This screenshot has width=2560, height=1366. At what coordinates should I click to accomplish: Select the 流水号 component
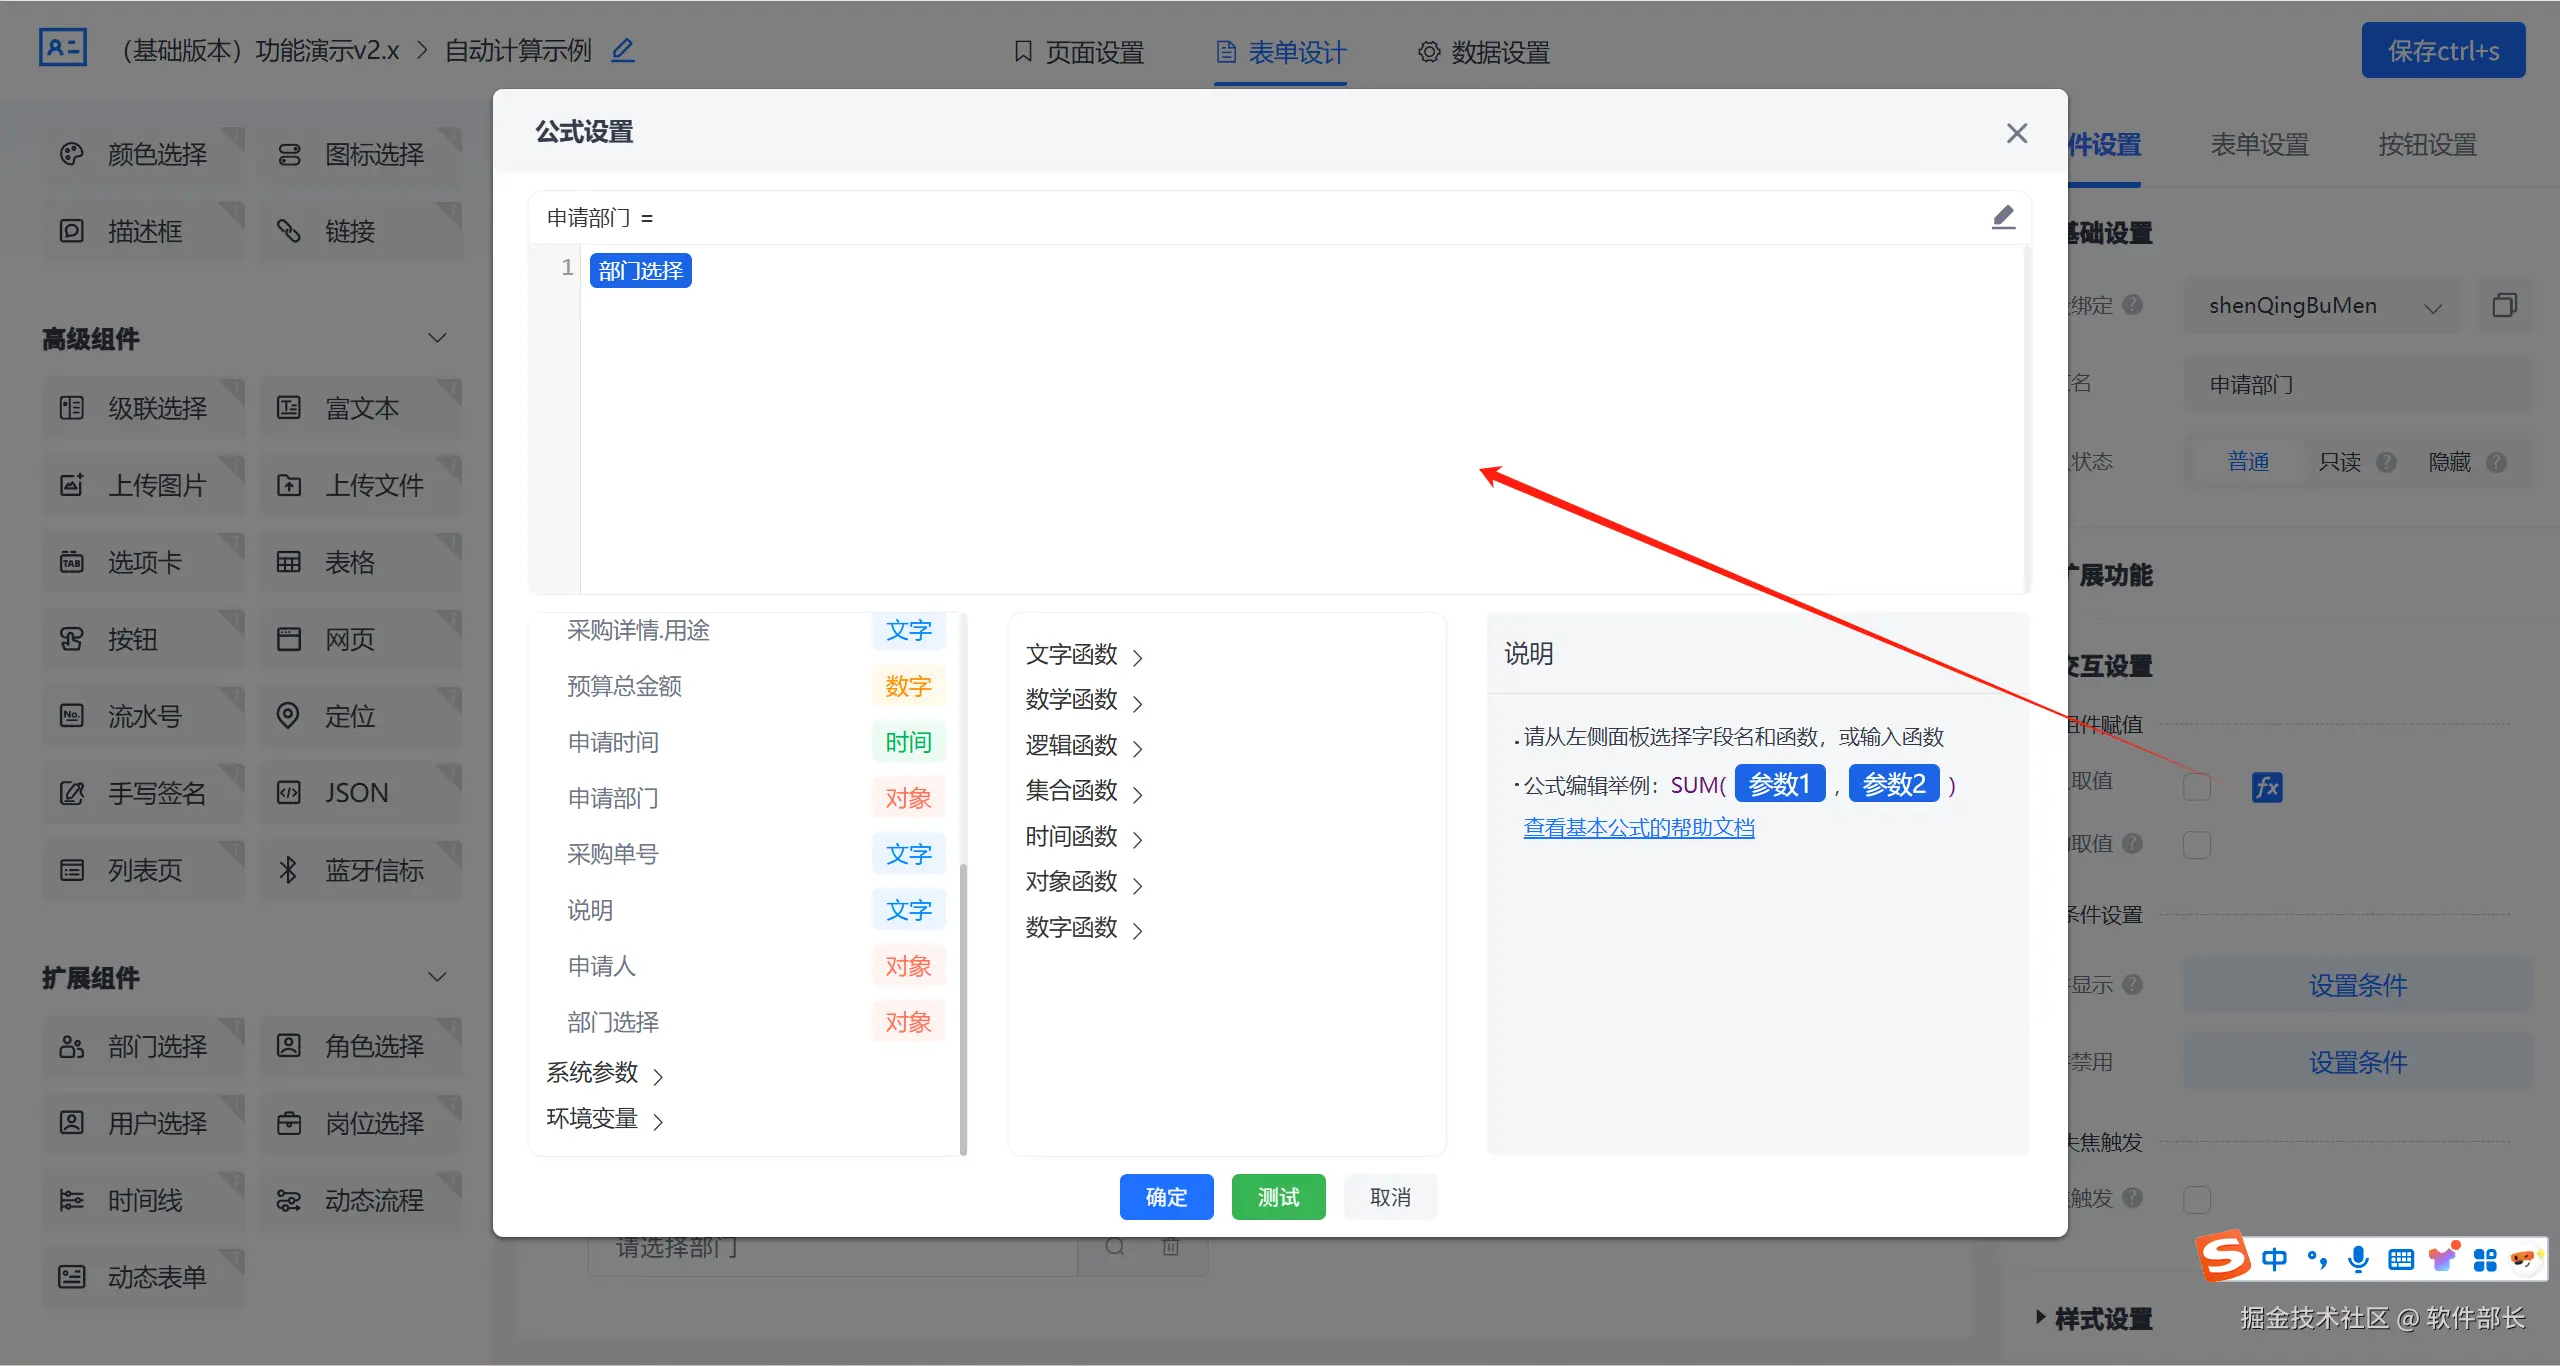click(x=143, y=716)
